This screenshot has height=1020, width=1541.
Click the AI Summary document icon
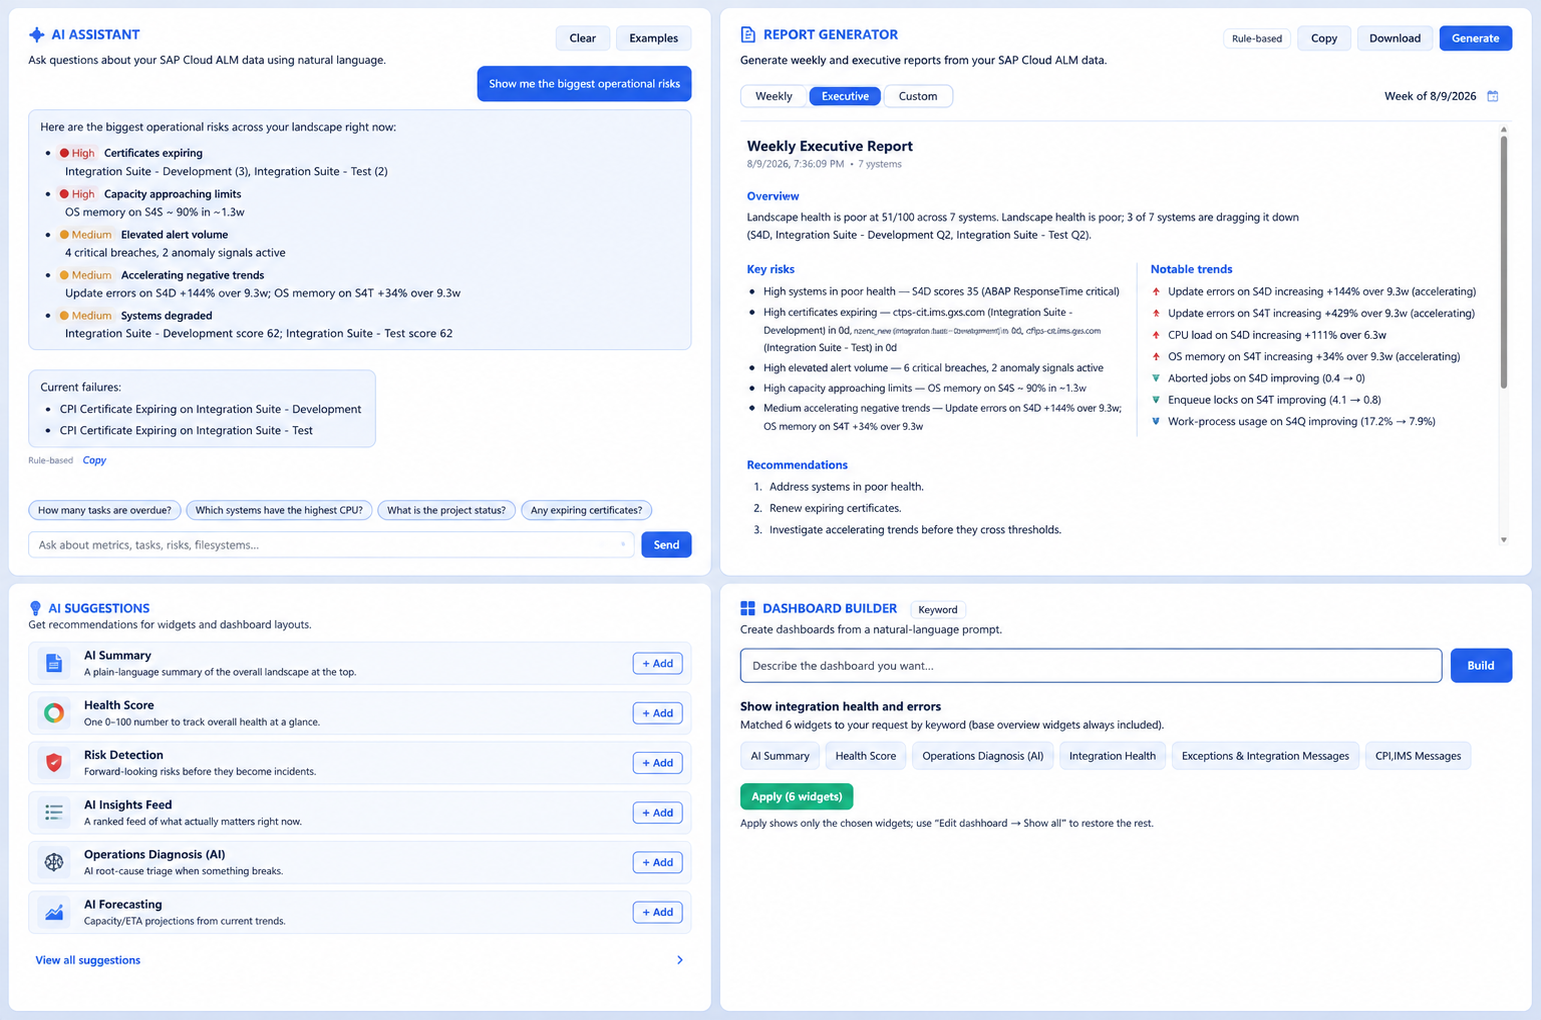coord(54,663)
